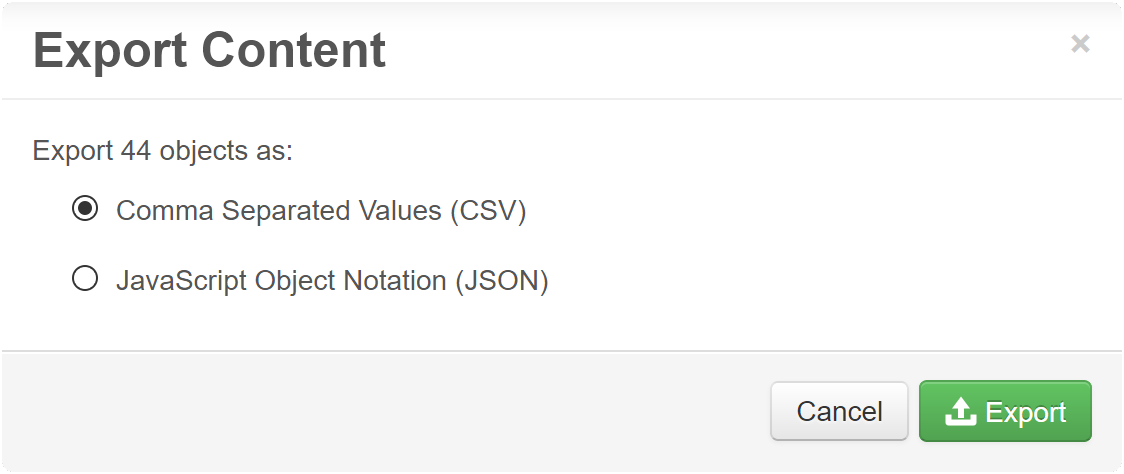Click the filled circle beside the CSV option
Screen dimensions: 1124x474
click(85, 210)
